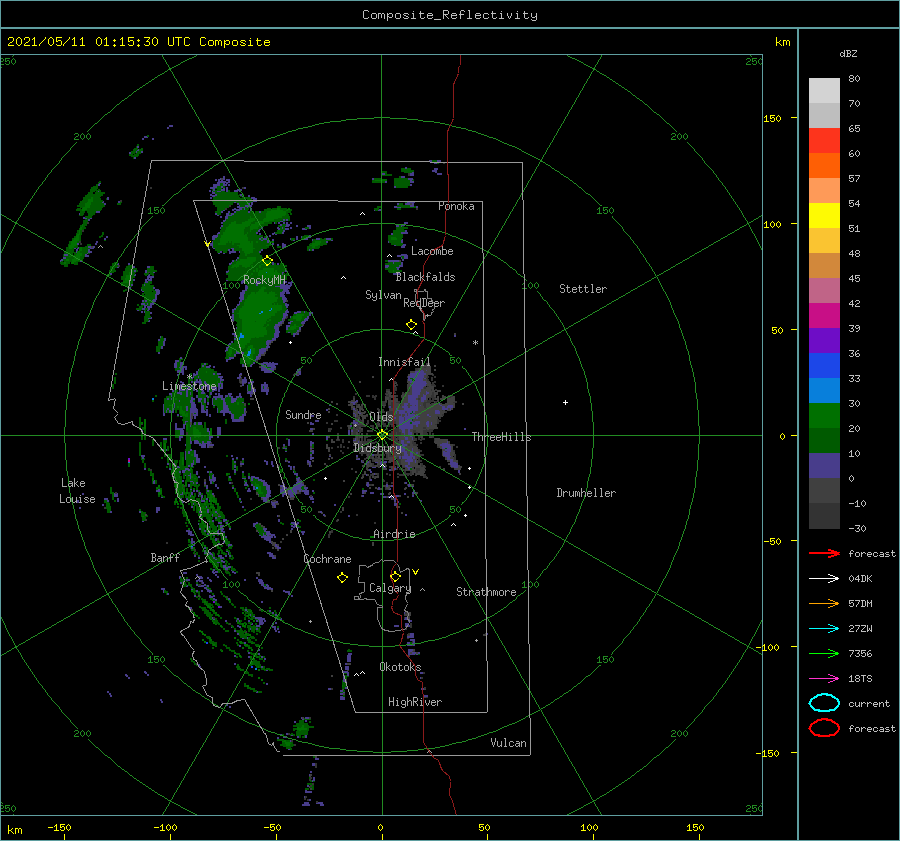Click the yellow 51-54 dBZ swatch
900x841 pixels.
824,215
